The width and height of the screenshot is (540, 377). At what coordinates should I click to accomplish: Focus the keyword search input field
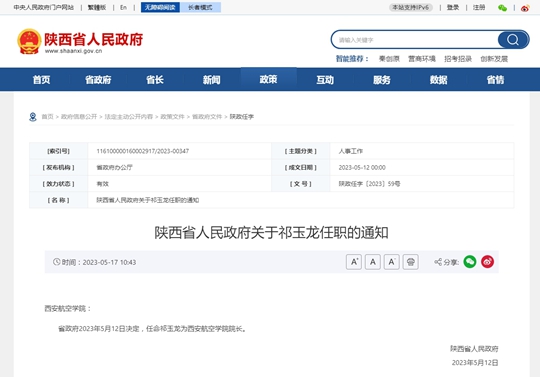point(415,40)
